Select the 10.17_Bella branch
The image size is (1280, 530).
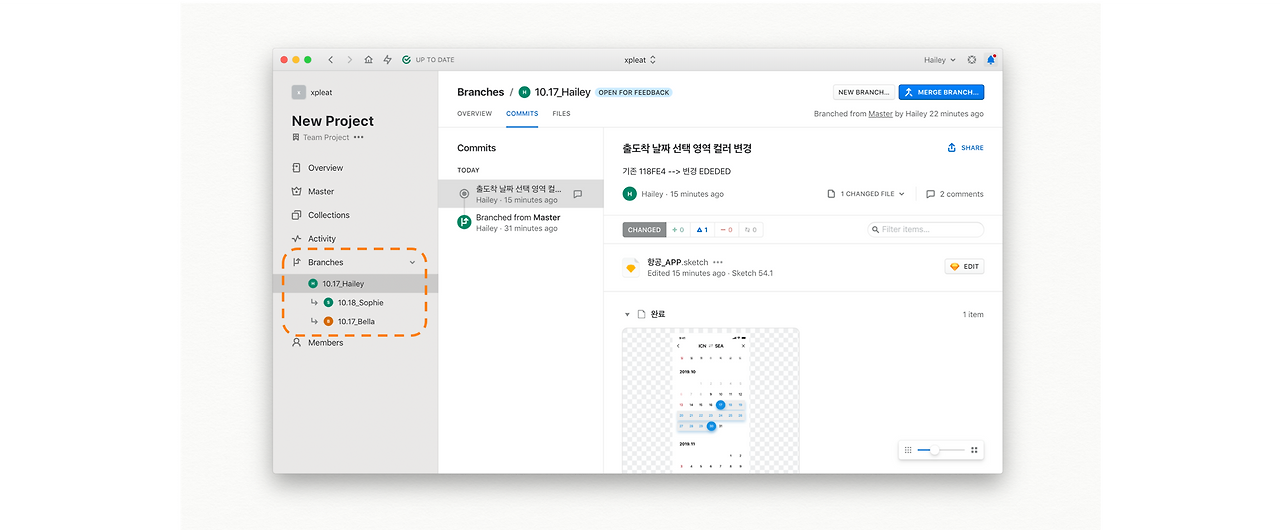(355, 321)
